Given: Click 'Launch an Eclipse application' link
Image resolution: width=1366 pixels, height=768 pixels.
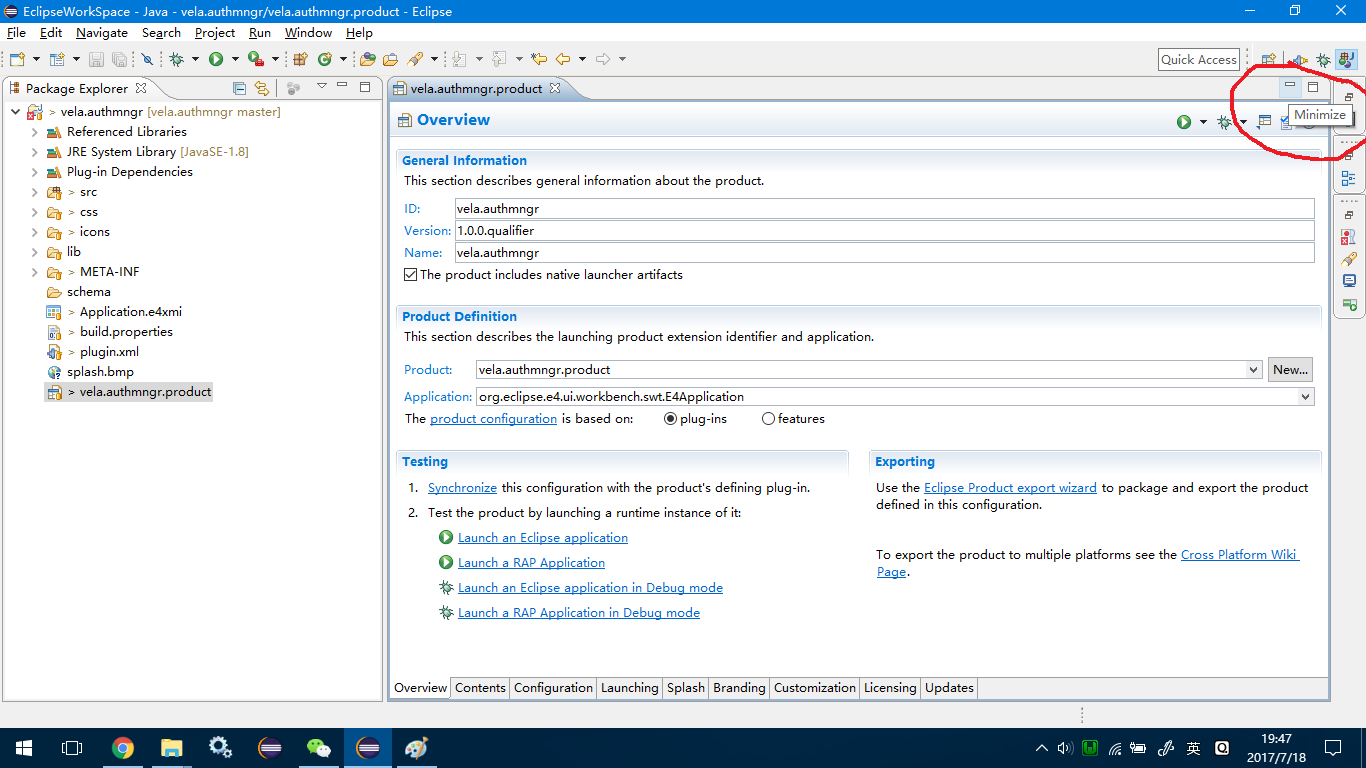Looking at the screenshot, I should [543, 538].
